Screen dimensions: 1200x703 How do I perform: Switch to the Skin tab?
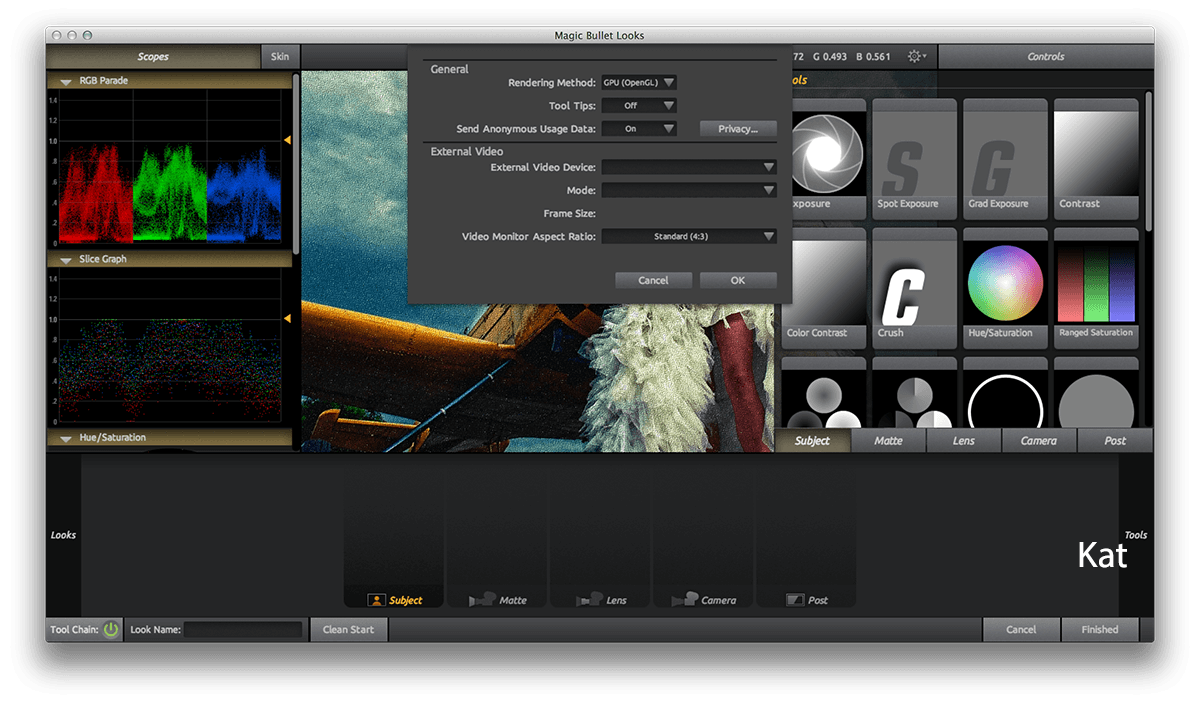[280, 57]
